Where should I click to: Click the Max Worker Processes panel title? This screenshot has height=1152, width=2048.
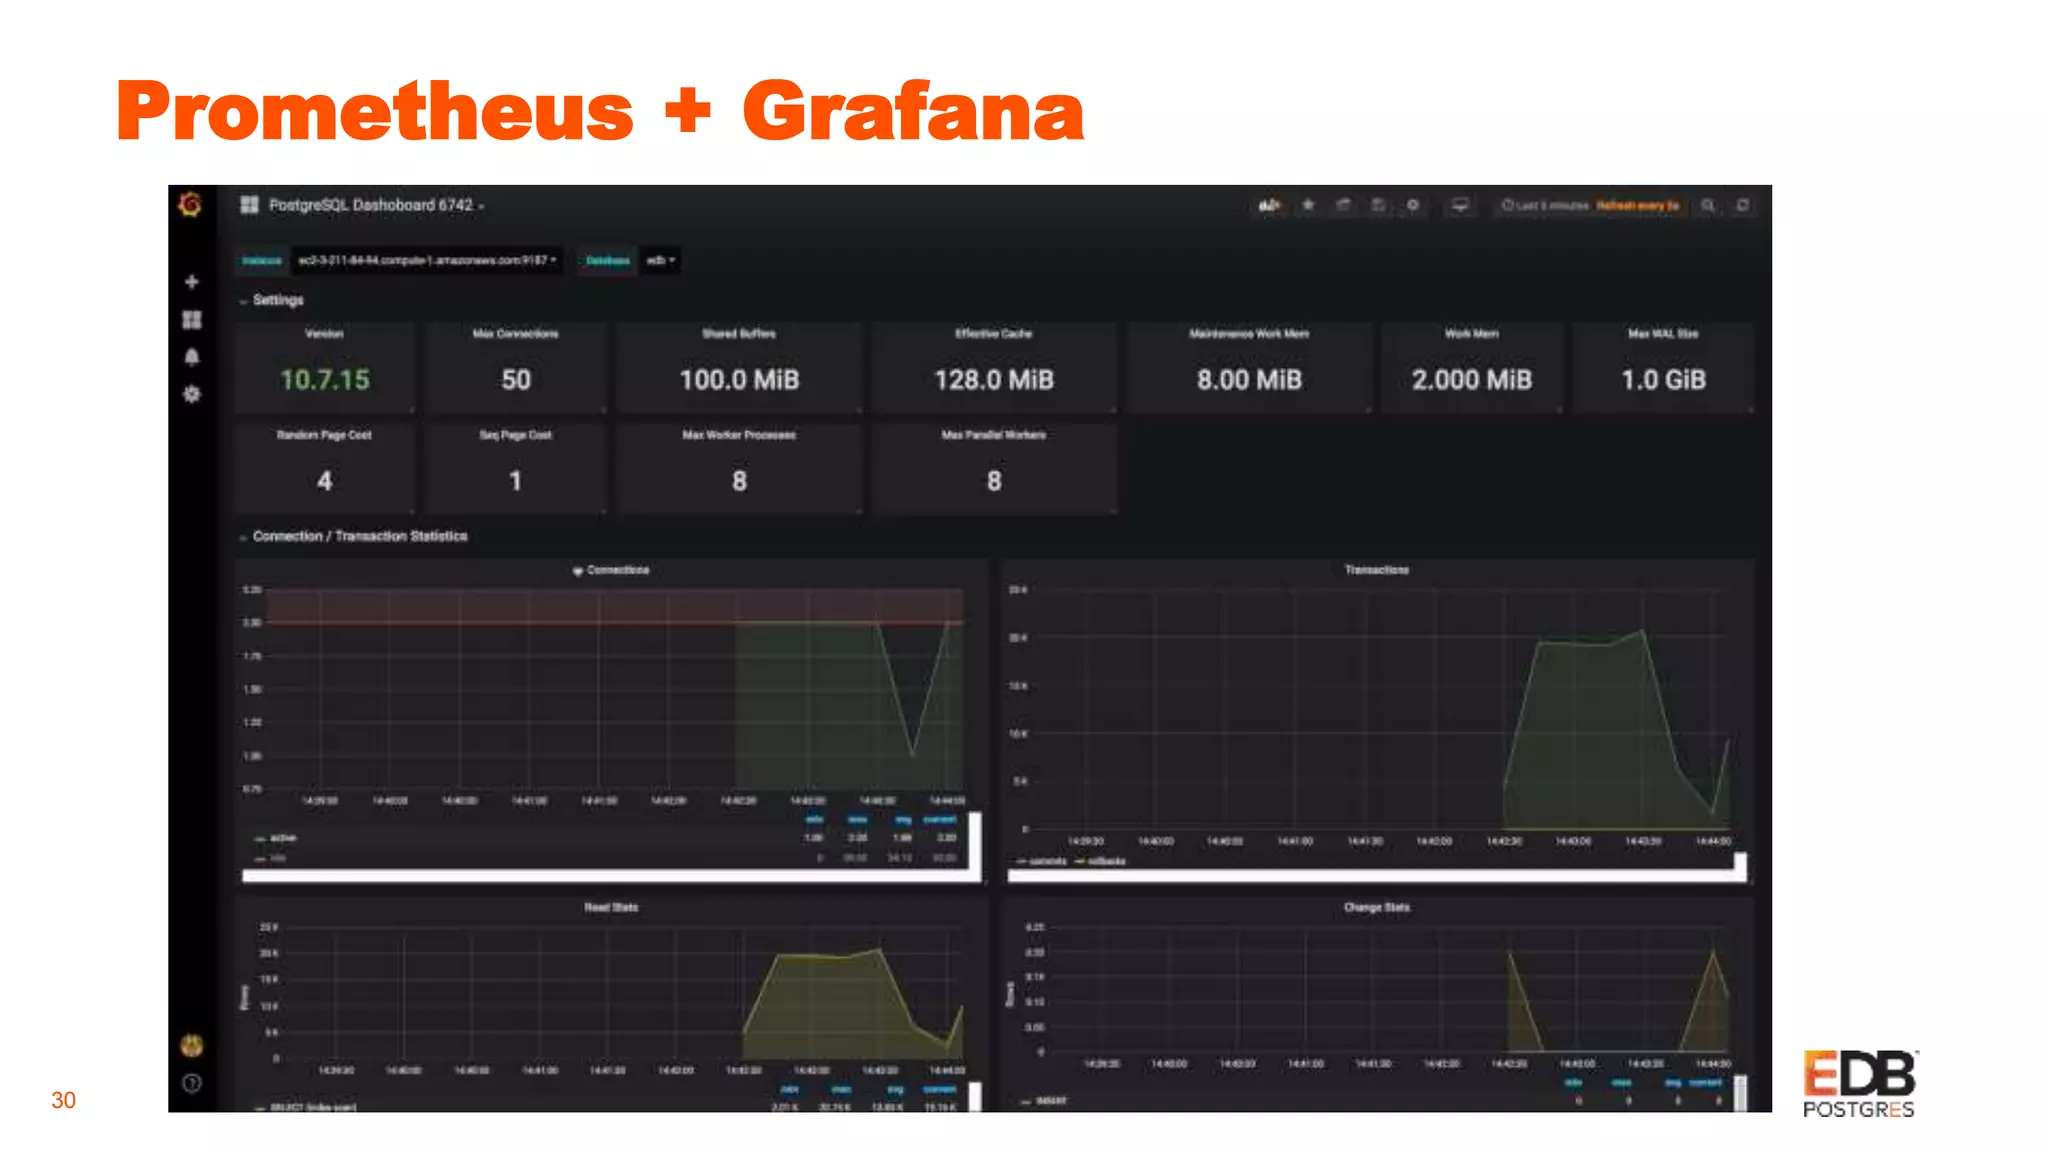pyautogui.click(x=739, y=435)
